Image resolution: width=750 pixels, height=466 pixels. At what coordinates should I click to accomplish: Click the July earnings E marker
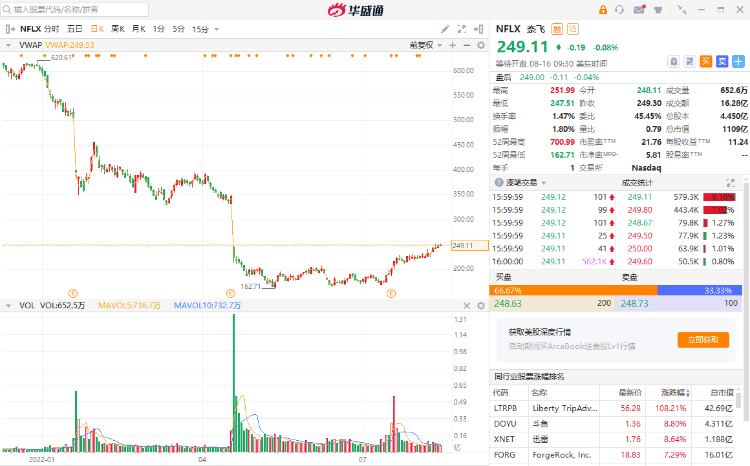tap(391, 293)
